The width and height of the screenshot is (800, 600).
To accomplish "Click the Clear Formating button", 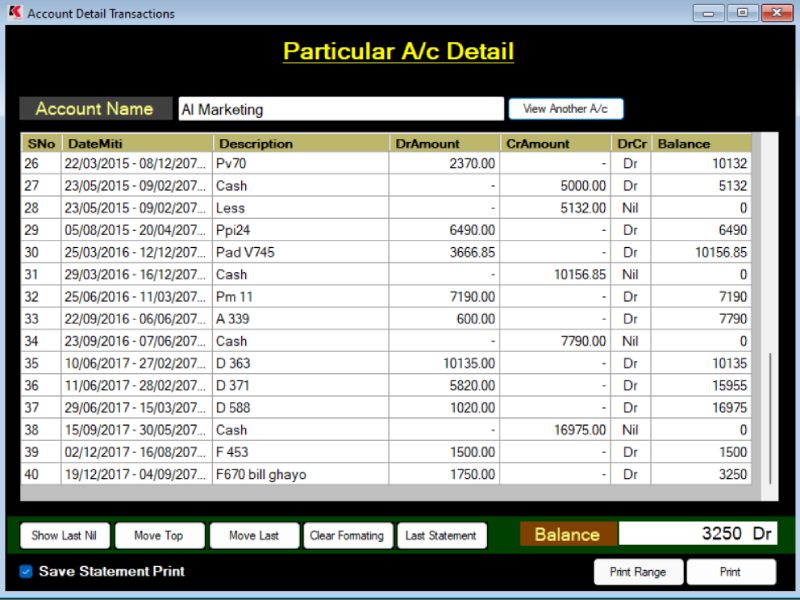I will [347, 536].
